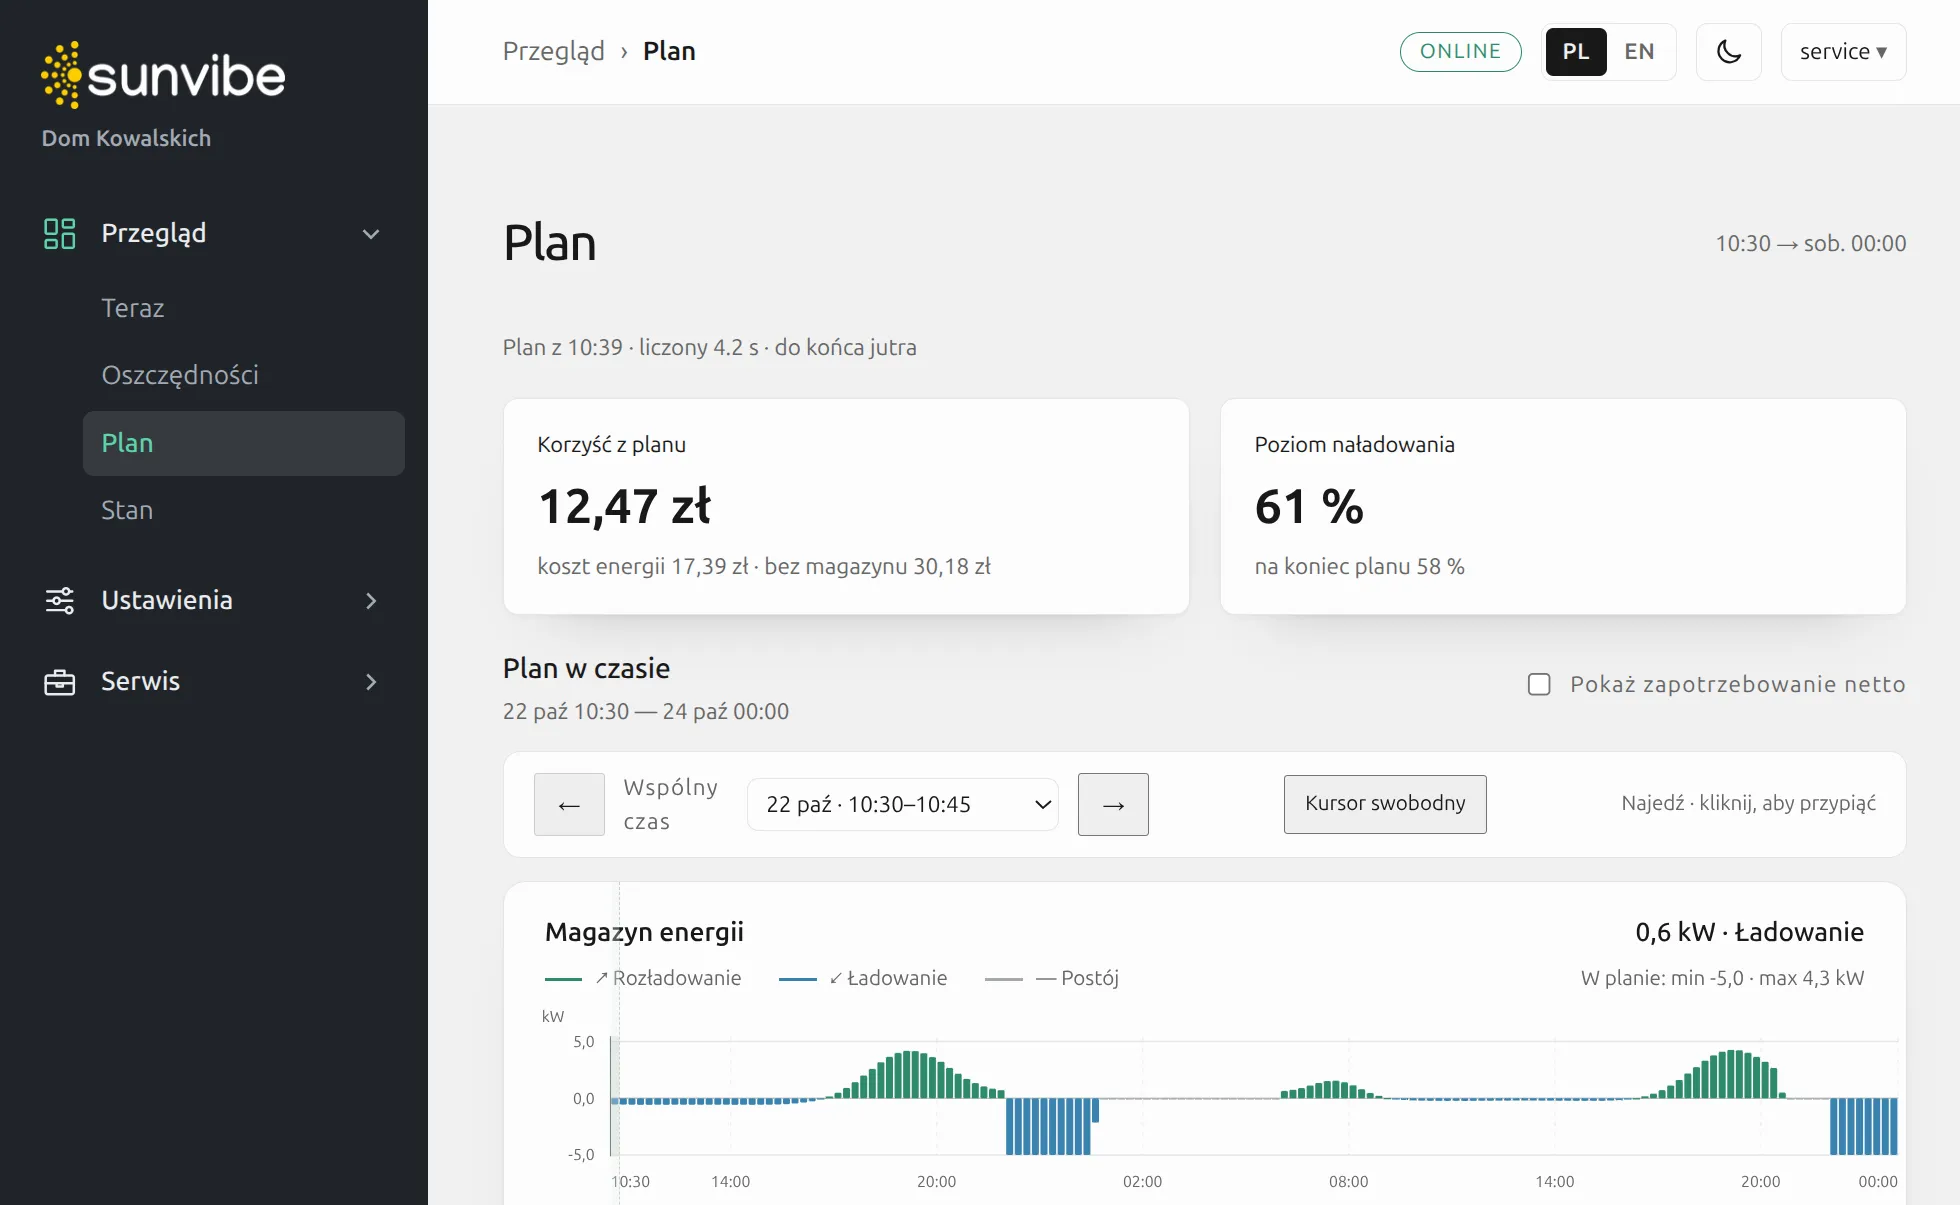Screen dimensions: 1960x1205
Task: Click Rozładowanie legend entry in chart
Action: 643,978
